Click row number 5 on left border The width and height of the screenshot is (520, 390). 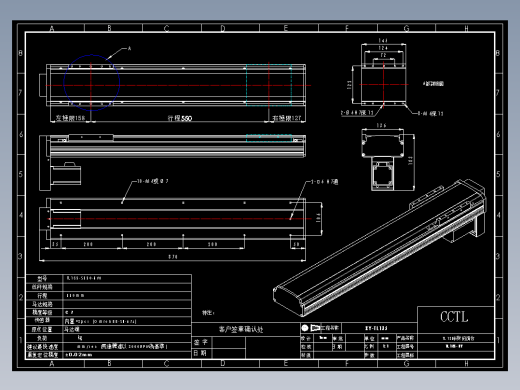pyautogui.click(x=21, y=174)
